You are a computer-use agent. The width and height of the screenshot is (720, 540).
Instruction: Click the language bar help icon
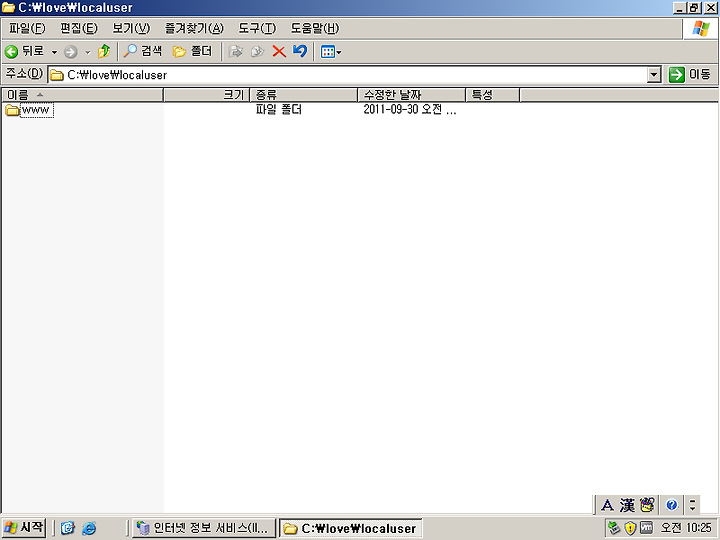(672, 505)
